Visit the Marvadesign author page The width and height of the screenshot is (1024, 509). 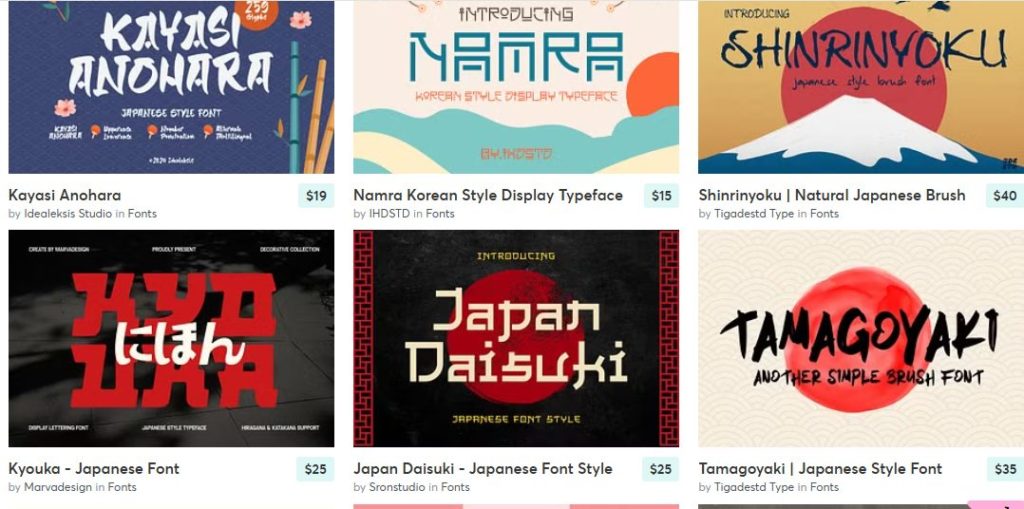(58, 487)
